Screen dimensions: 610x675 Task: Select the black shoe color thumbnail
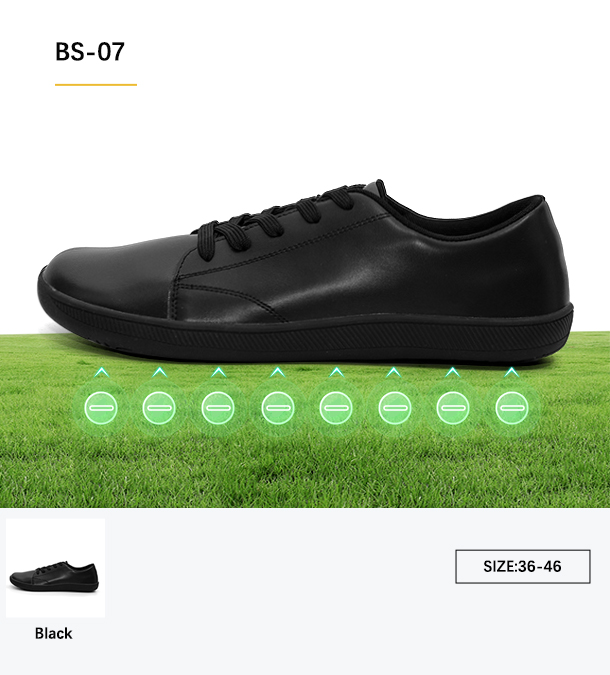pyautogui.click(x=56, y=568)
